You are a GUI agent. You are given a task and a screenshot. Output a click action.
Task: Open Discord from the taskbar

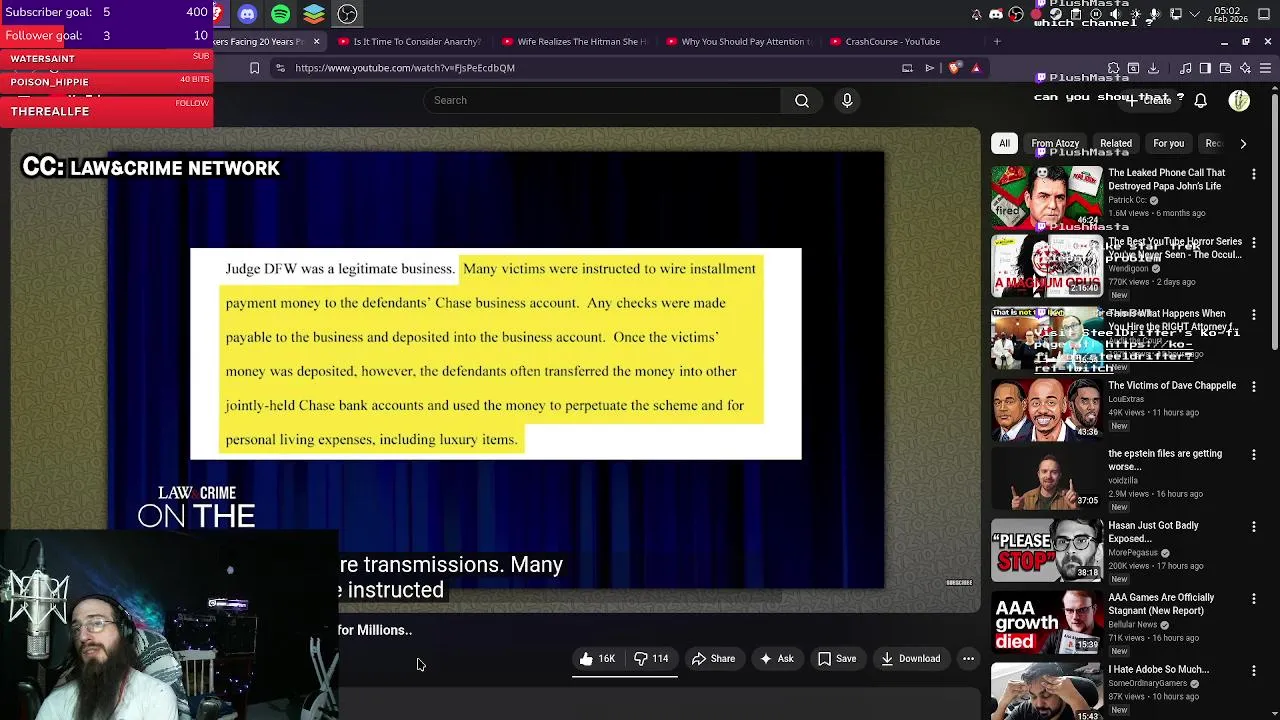tap(247, 14)
